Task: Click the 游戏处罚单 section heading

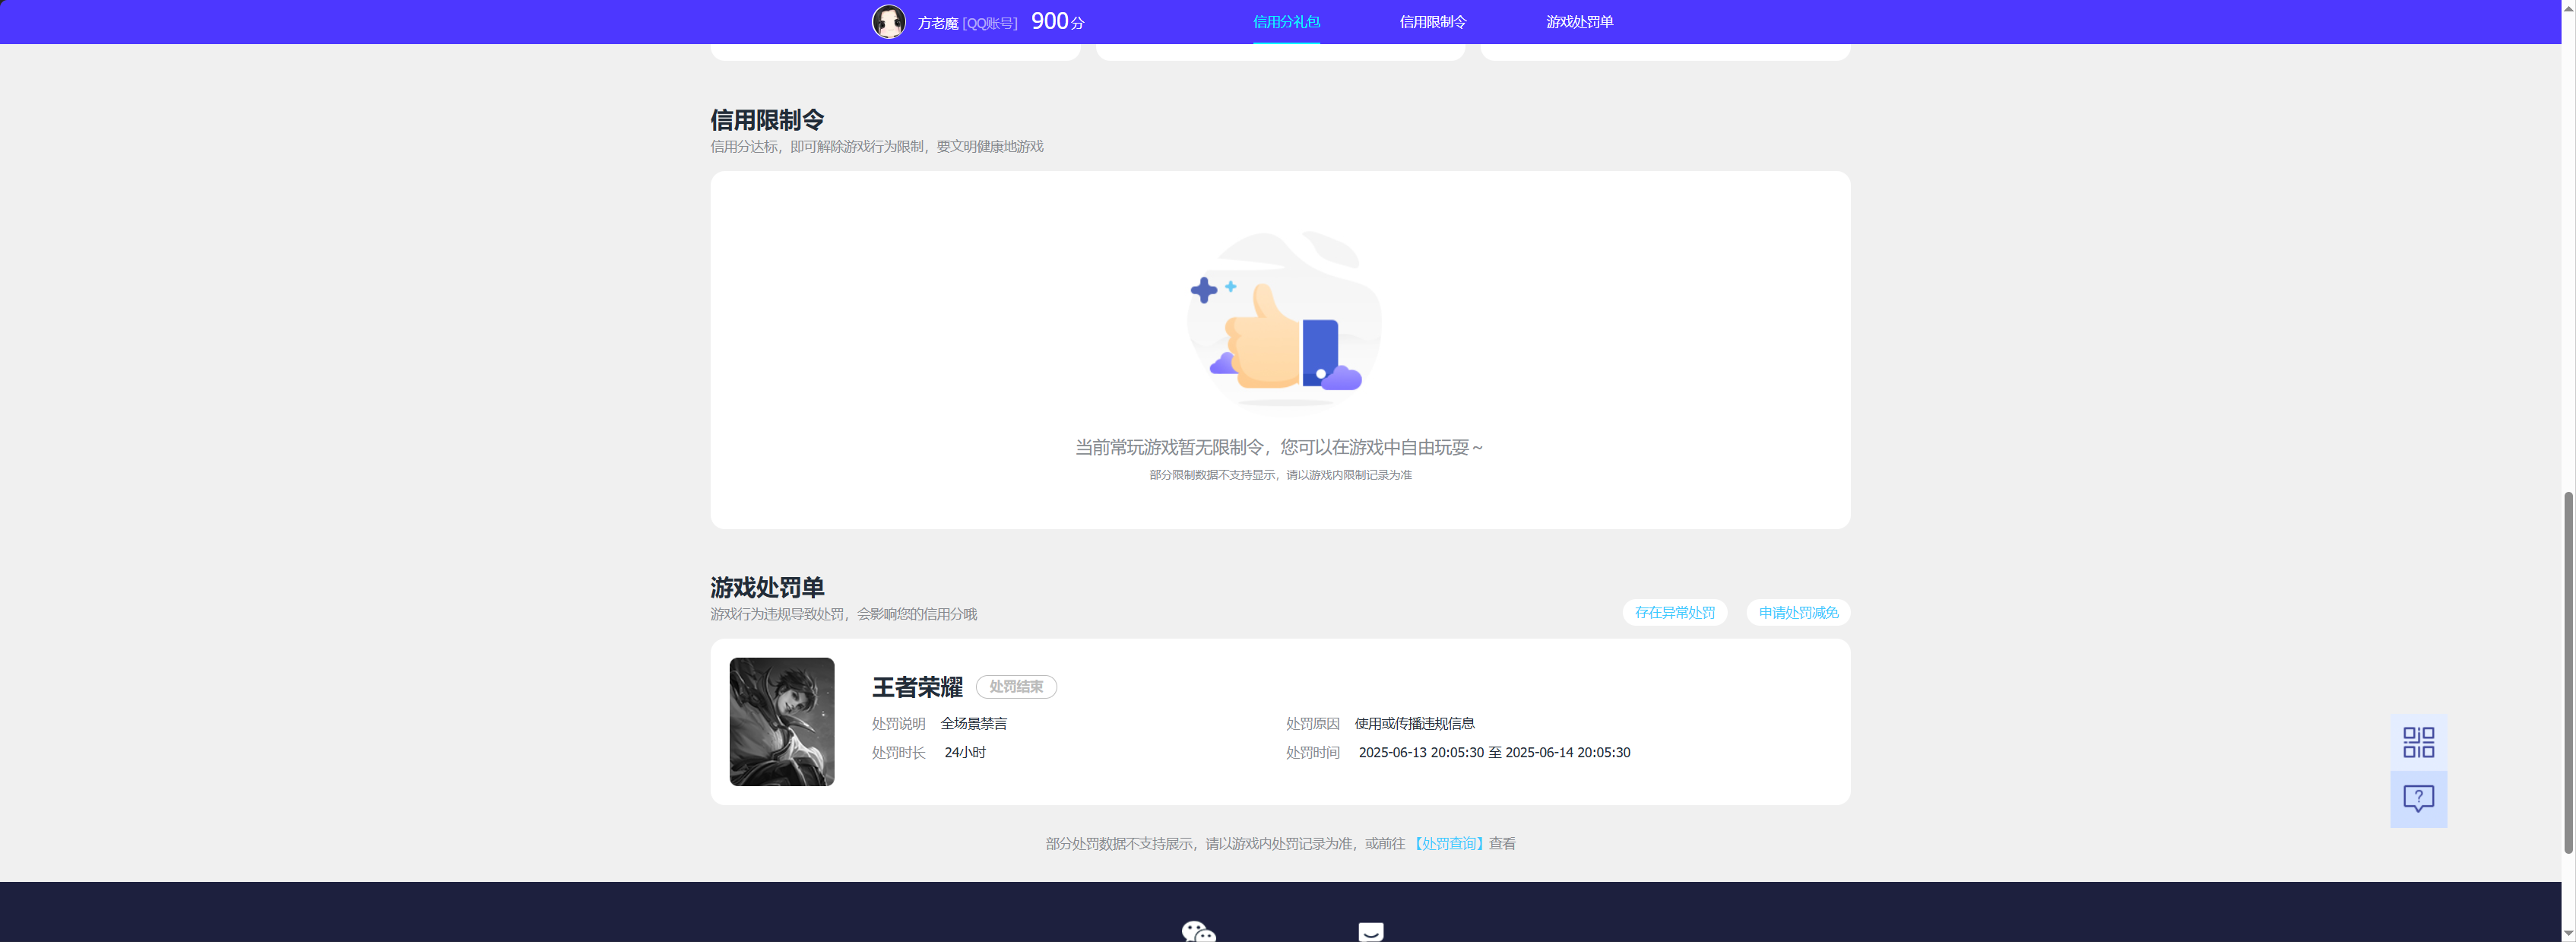Action: [x=767, y=588]
